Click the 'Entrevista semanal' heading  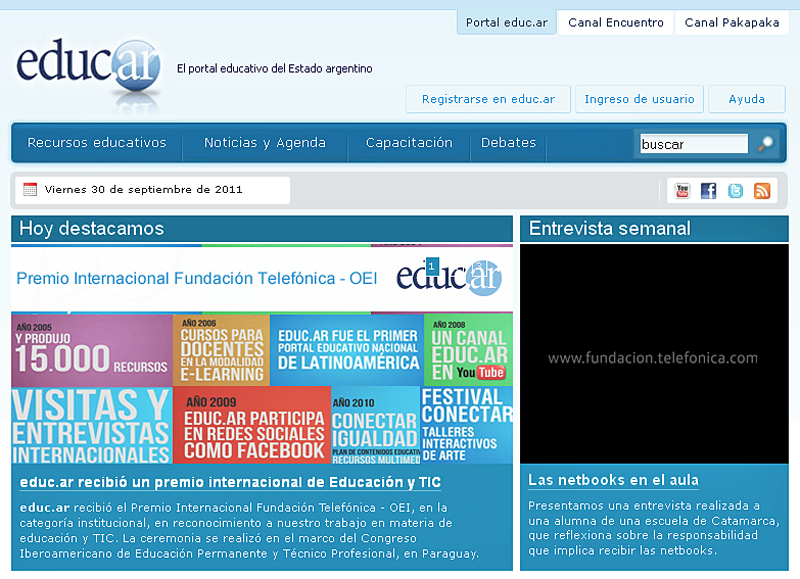pos(610,229)
